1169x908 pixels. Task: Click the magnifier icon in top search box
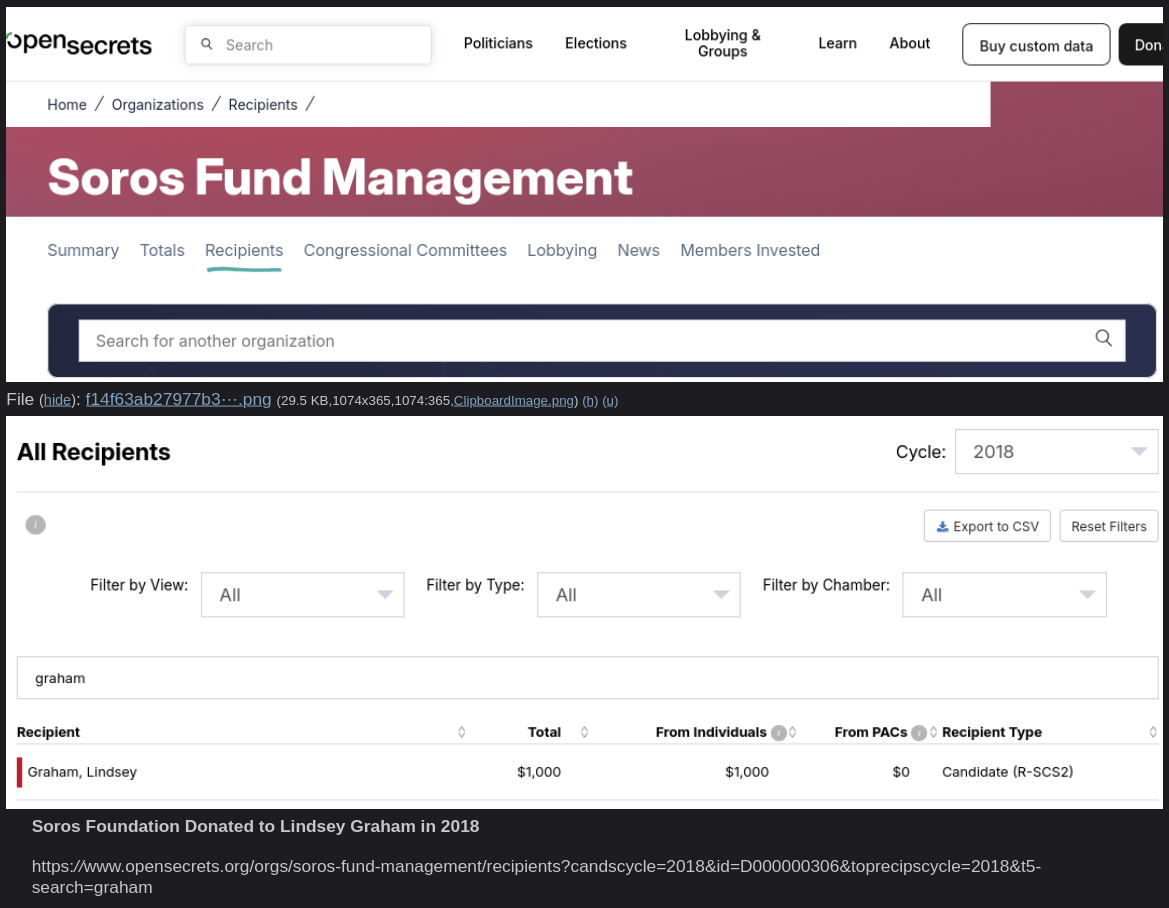[207, 44]
